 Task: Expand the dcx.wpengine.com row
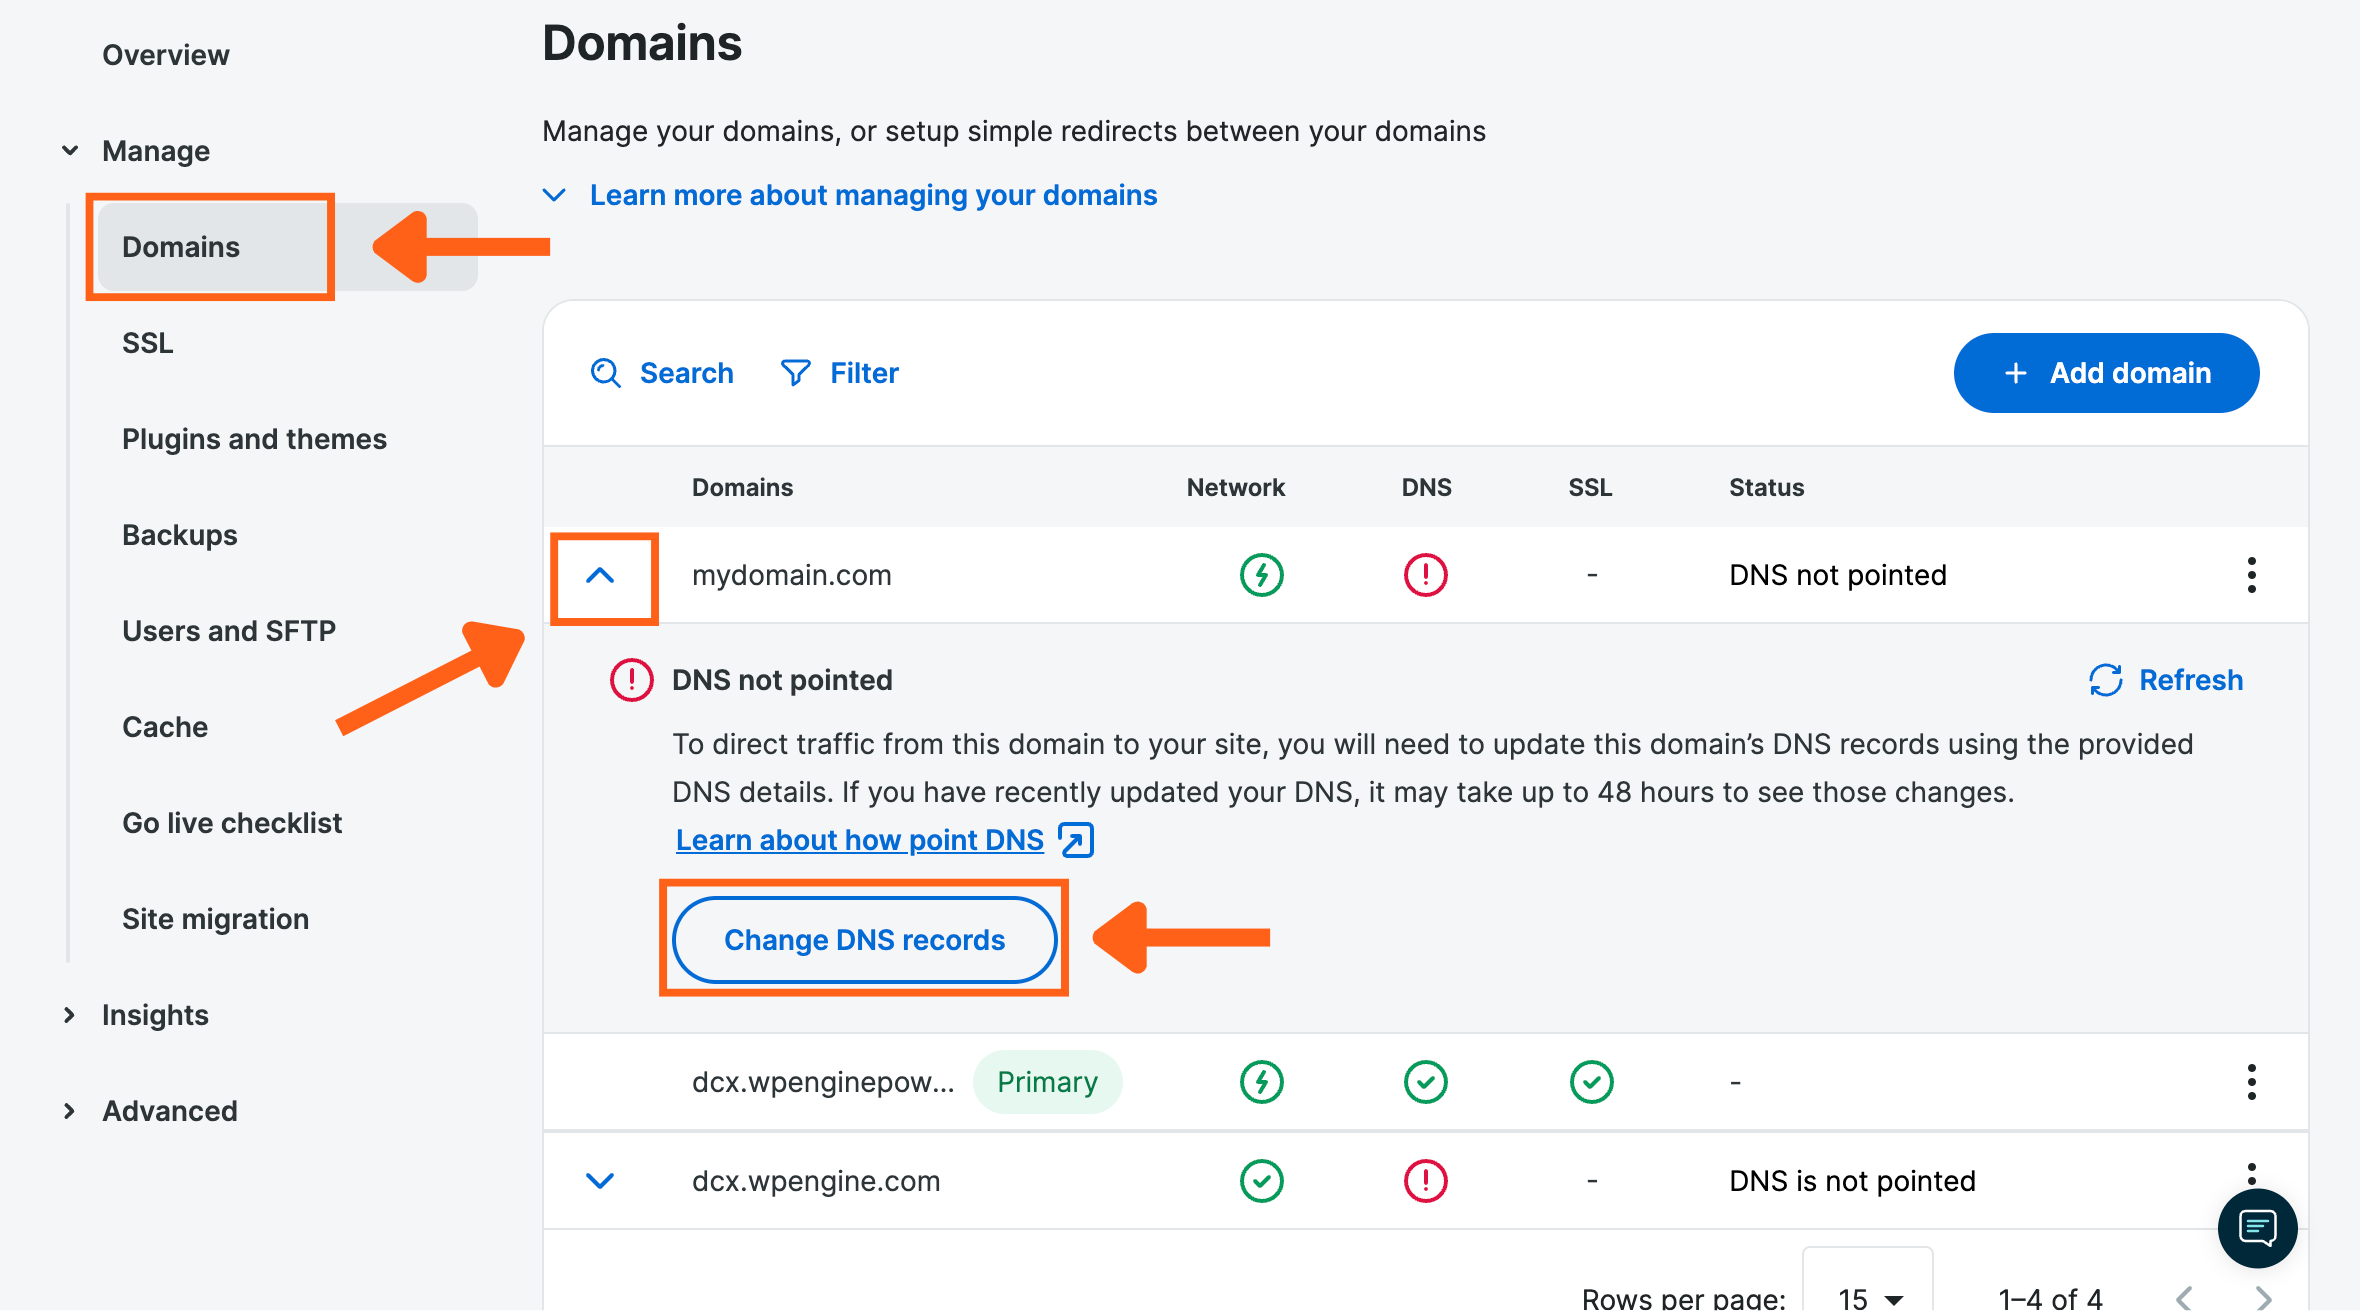600,1181
